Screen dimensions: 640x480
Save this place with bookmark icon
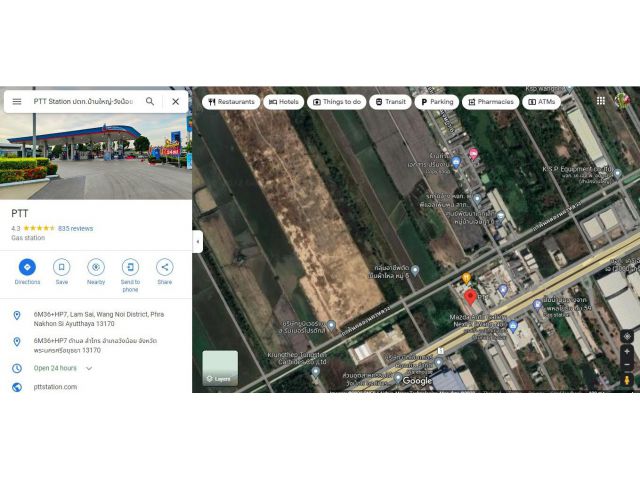[62, 267]
